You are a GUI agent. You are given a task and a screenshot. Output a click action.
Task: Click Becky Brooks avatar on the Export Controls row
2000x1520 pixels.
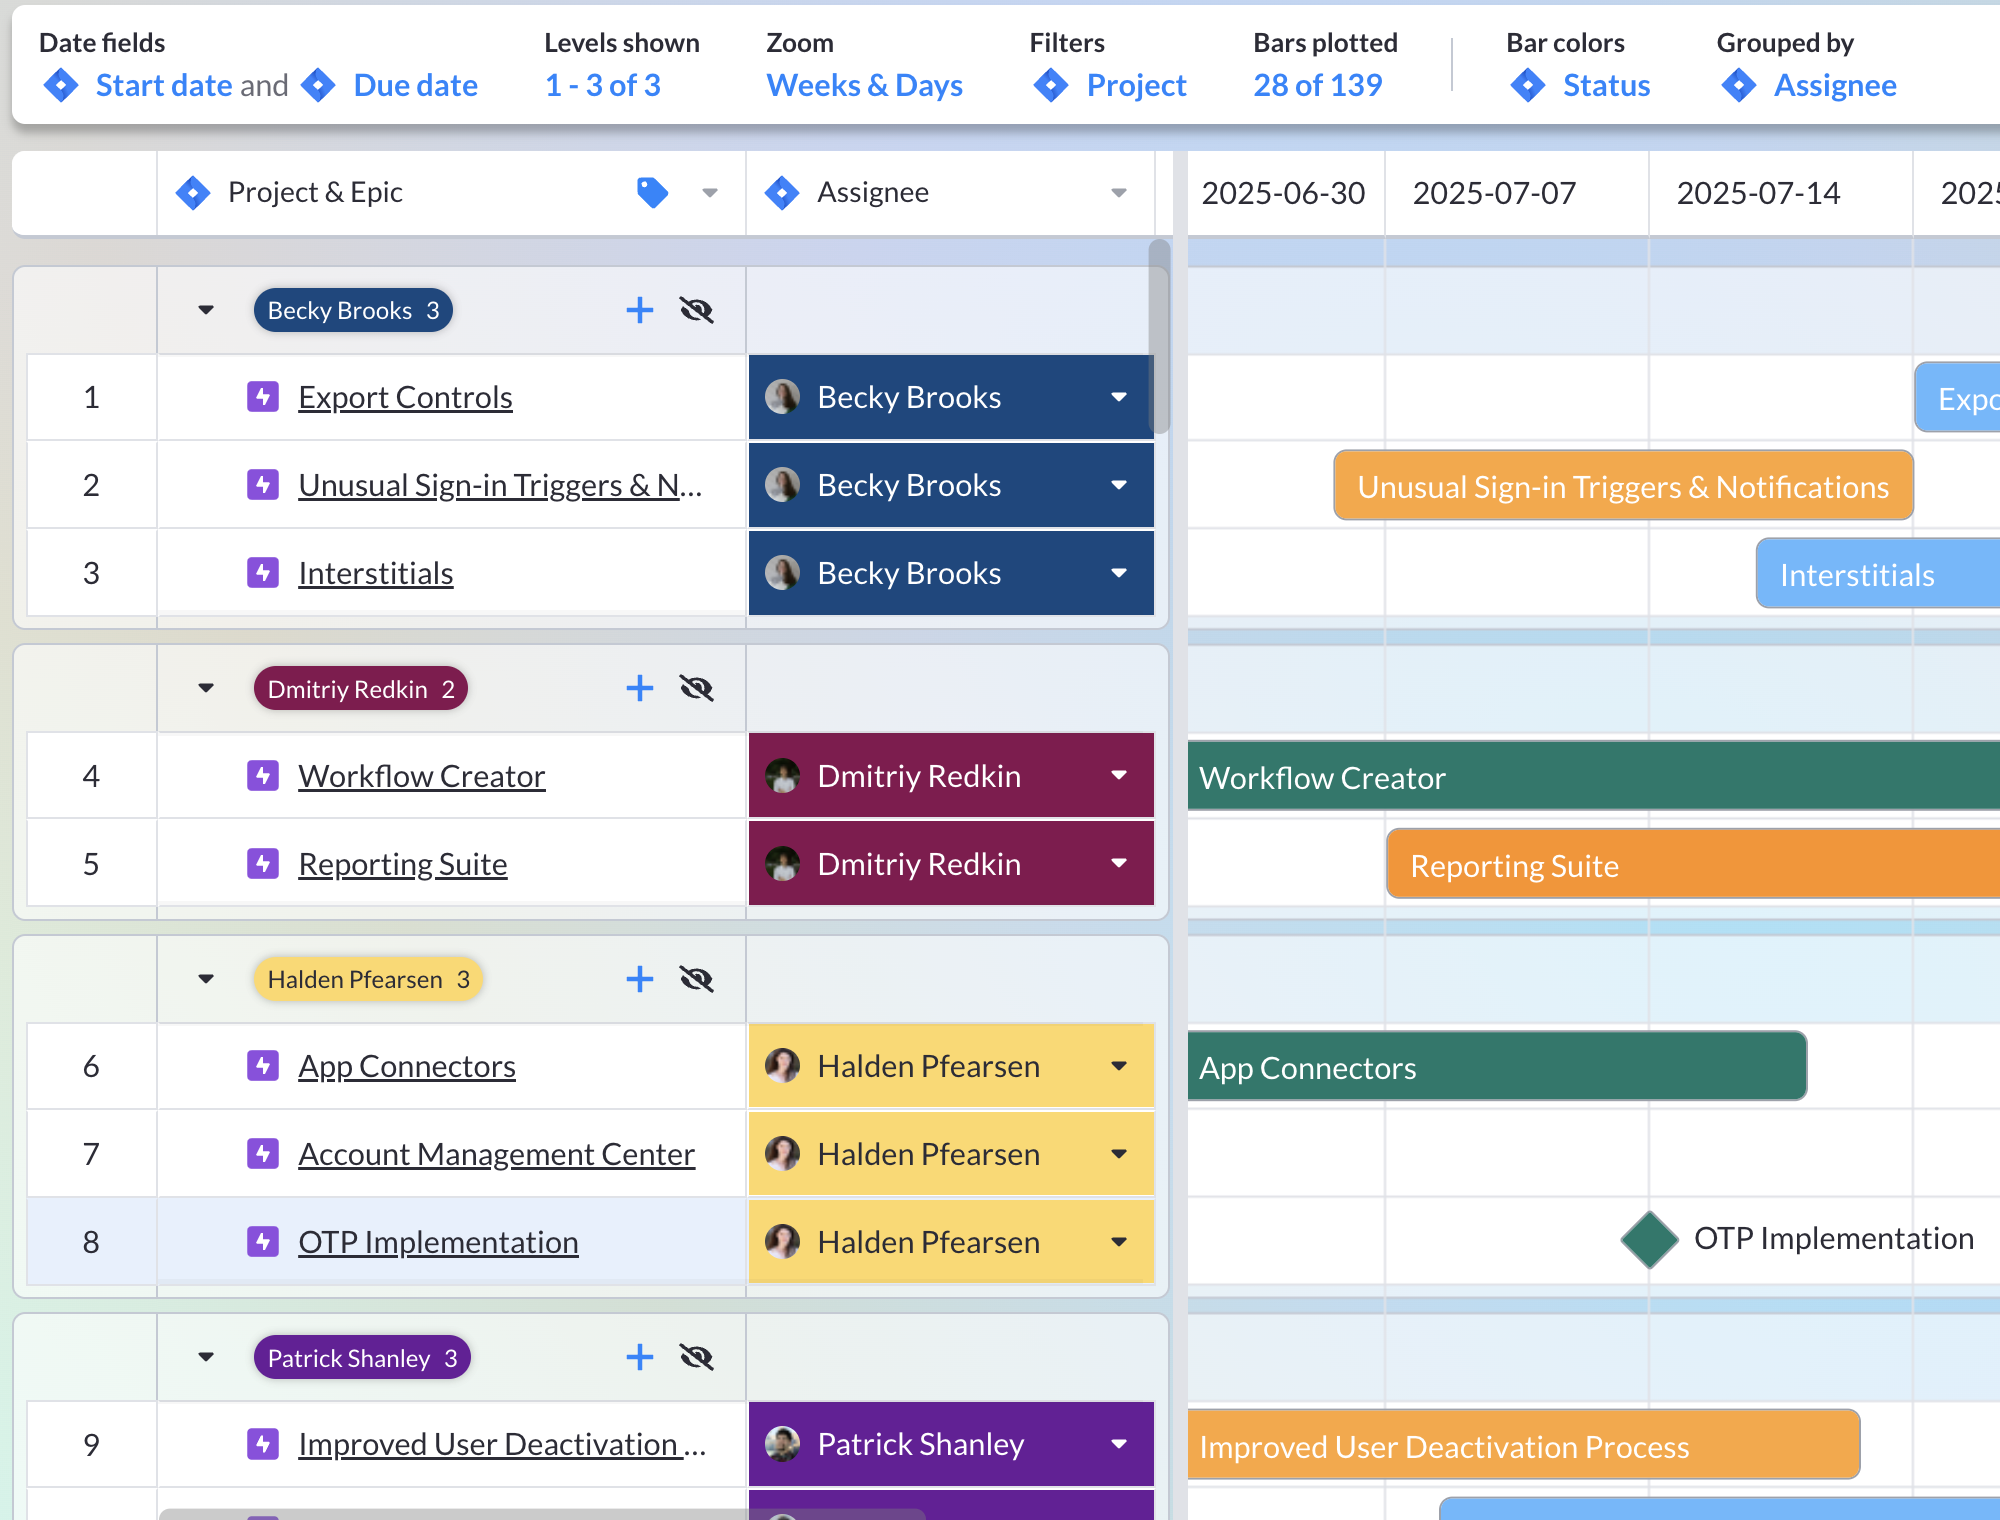[783, 397]
